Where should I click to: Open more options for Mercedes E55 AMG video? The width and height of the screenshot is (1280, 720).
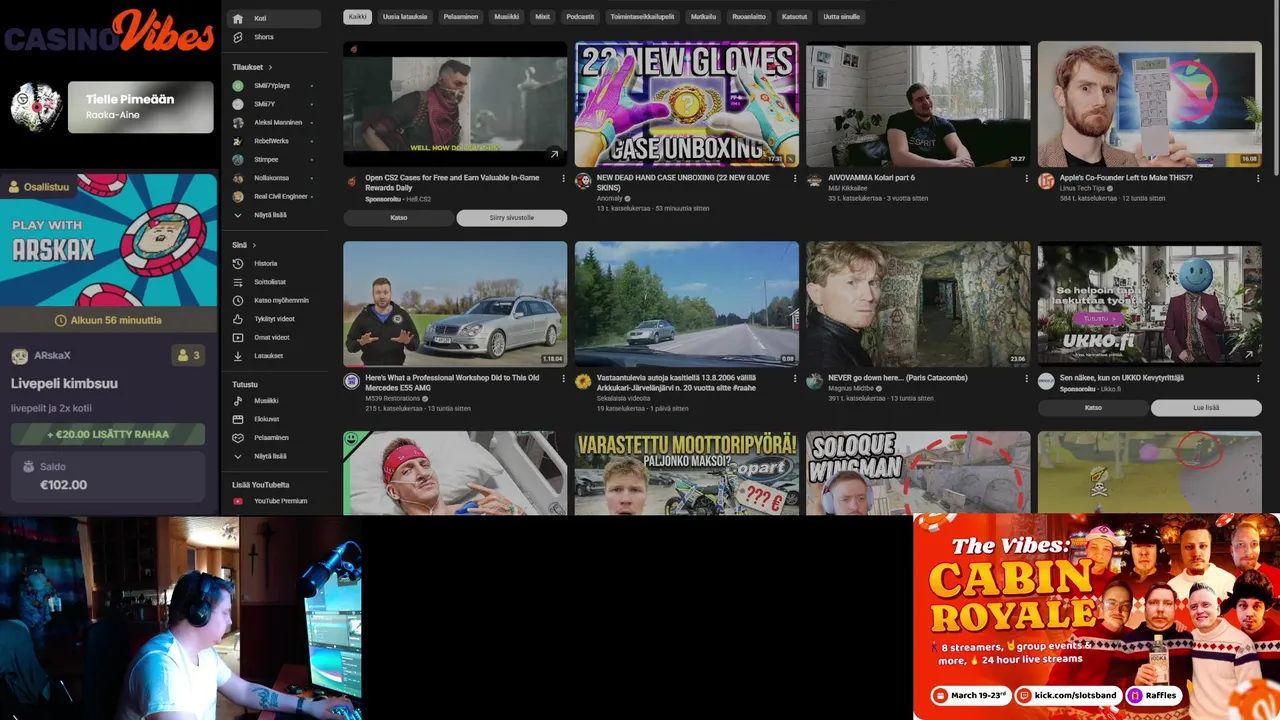point(563,379)
